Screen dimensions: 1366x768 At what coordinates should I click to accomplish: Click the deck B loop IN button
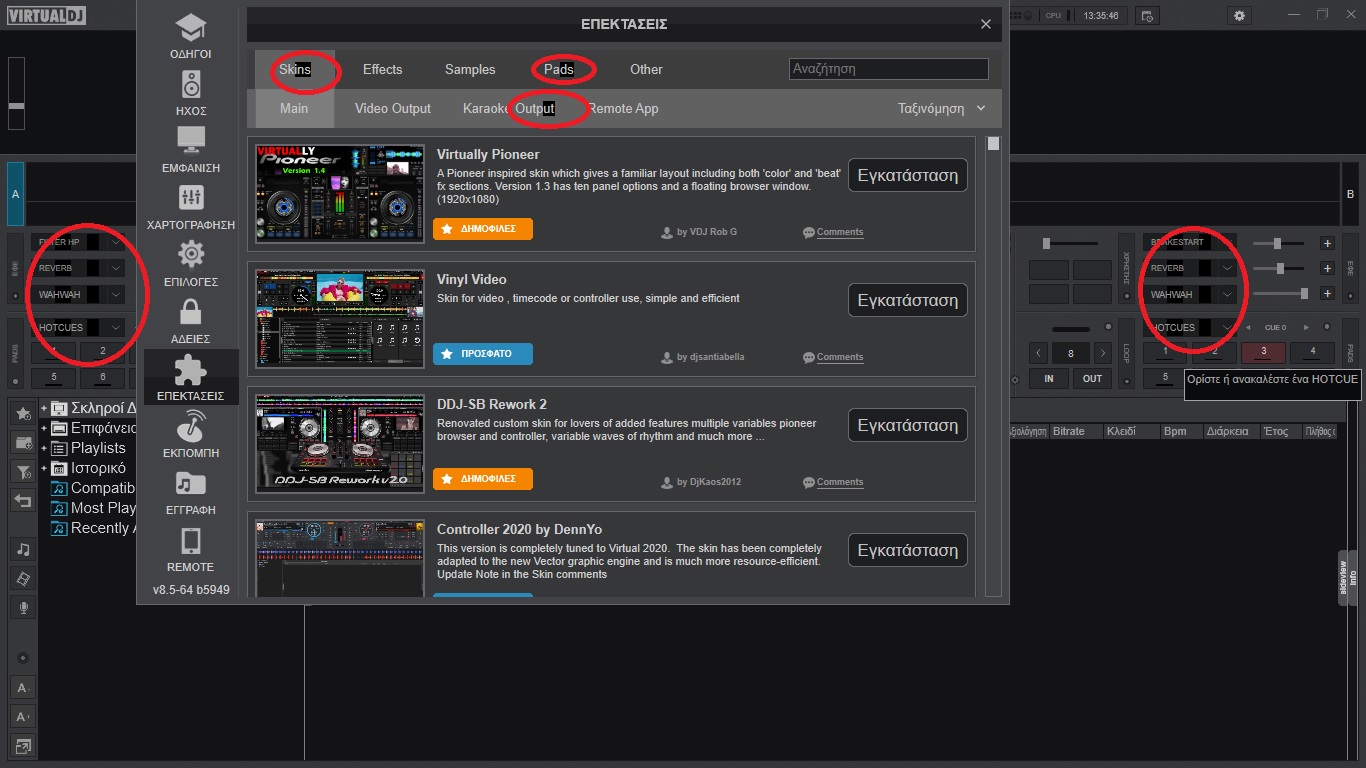(1049, 379)
